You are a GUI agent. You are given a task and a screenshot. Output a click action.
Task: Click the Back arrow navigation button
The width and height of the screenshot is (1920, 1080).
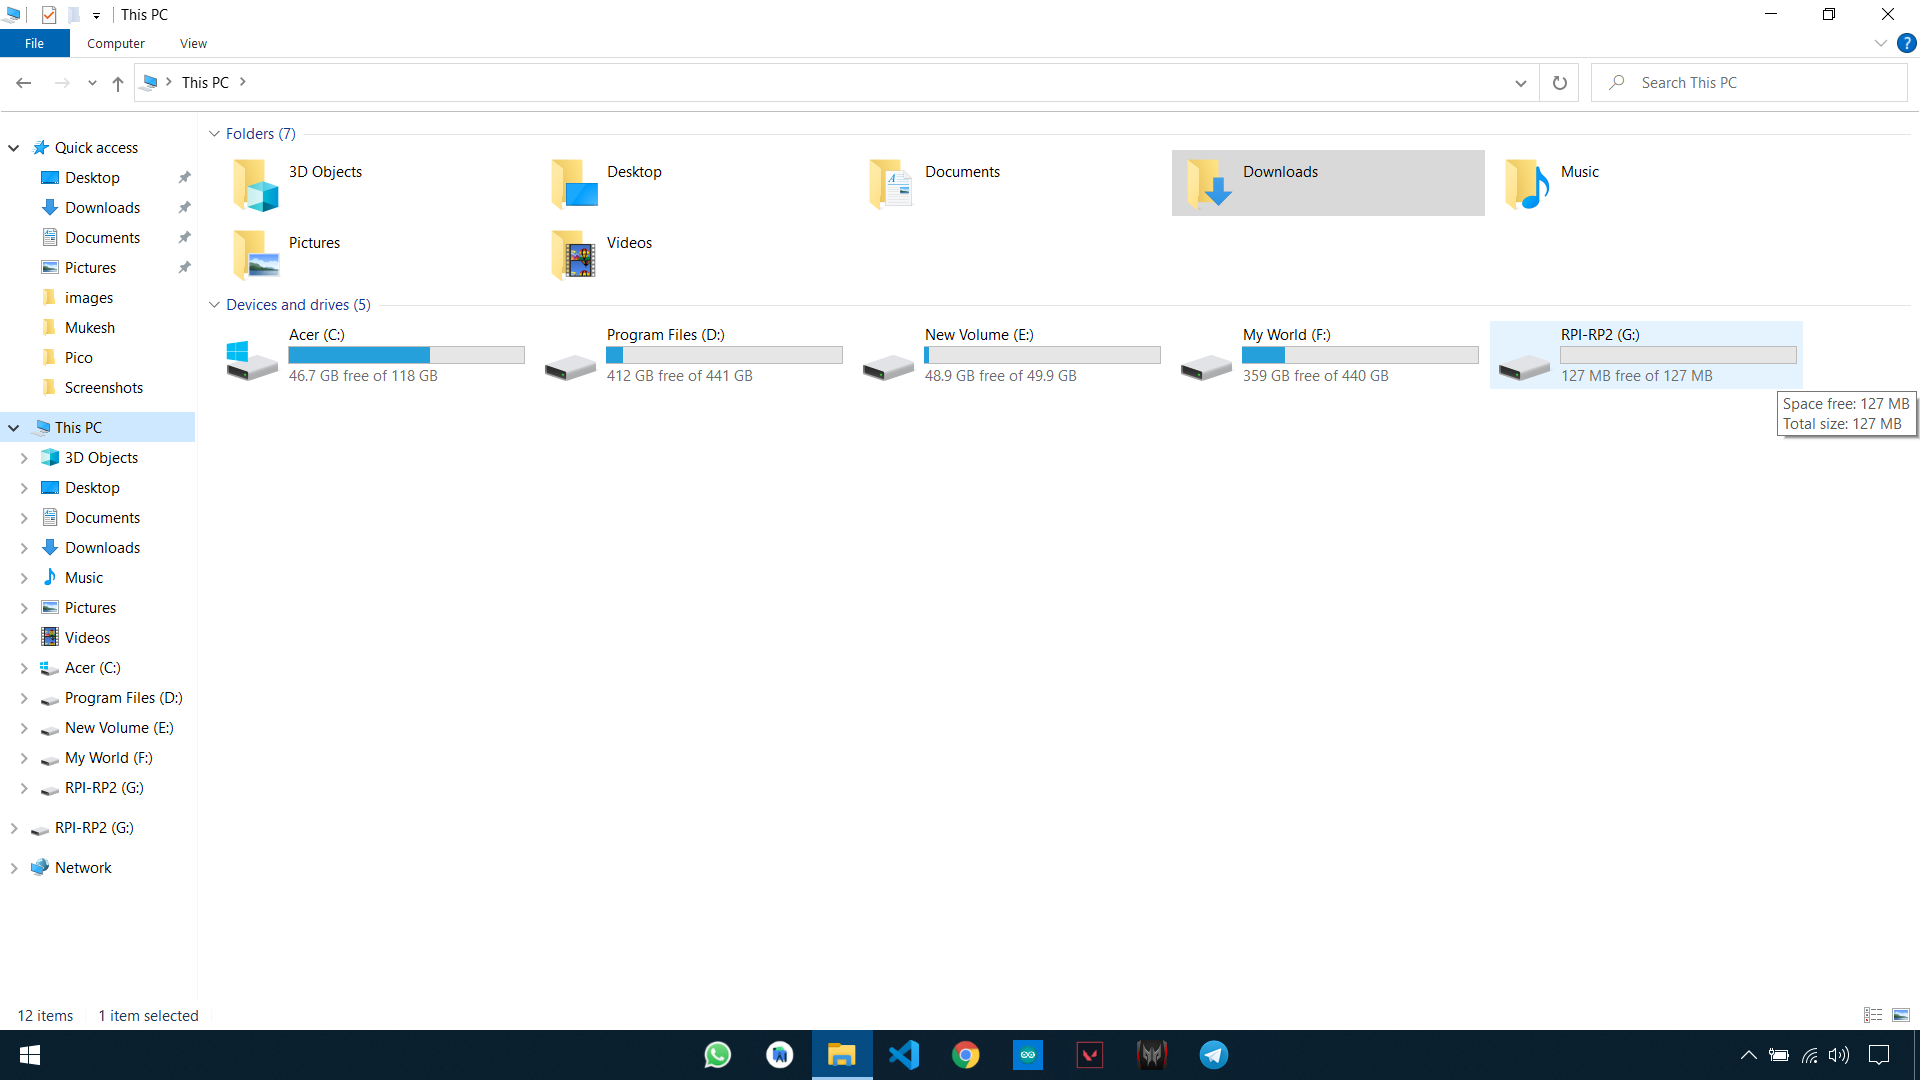coord(24,83)
